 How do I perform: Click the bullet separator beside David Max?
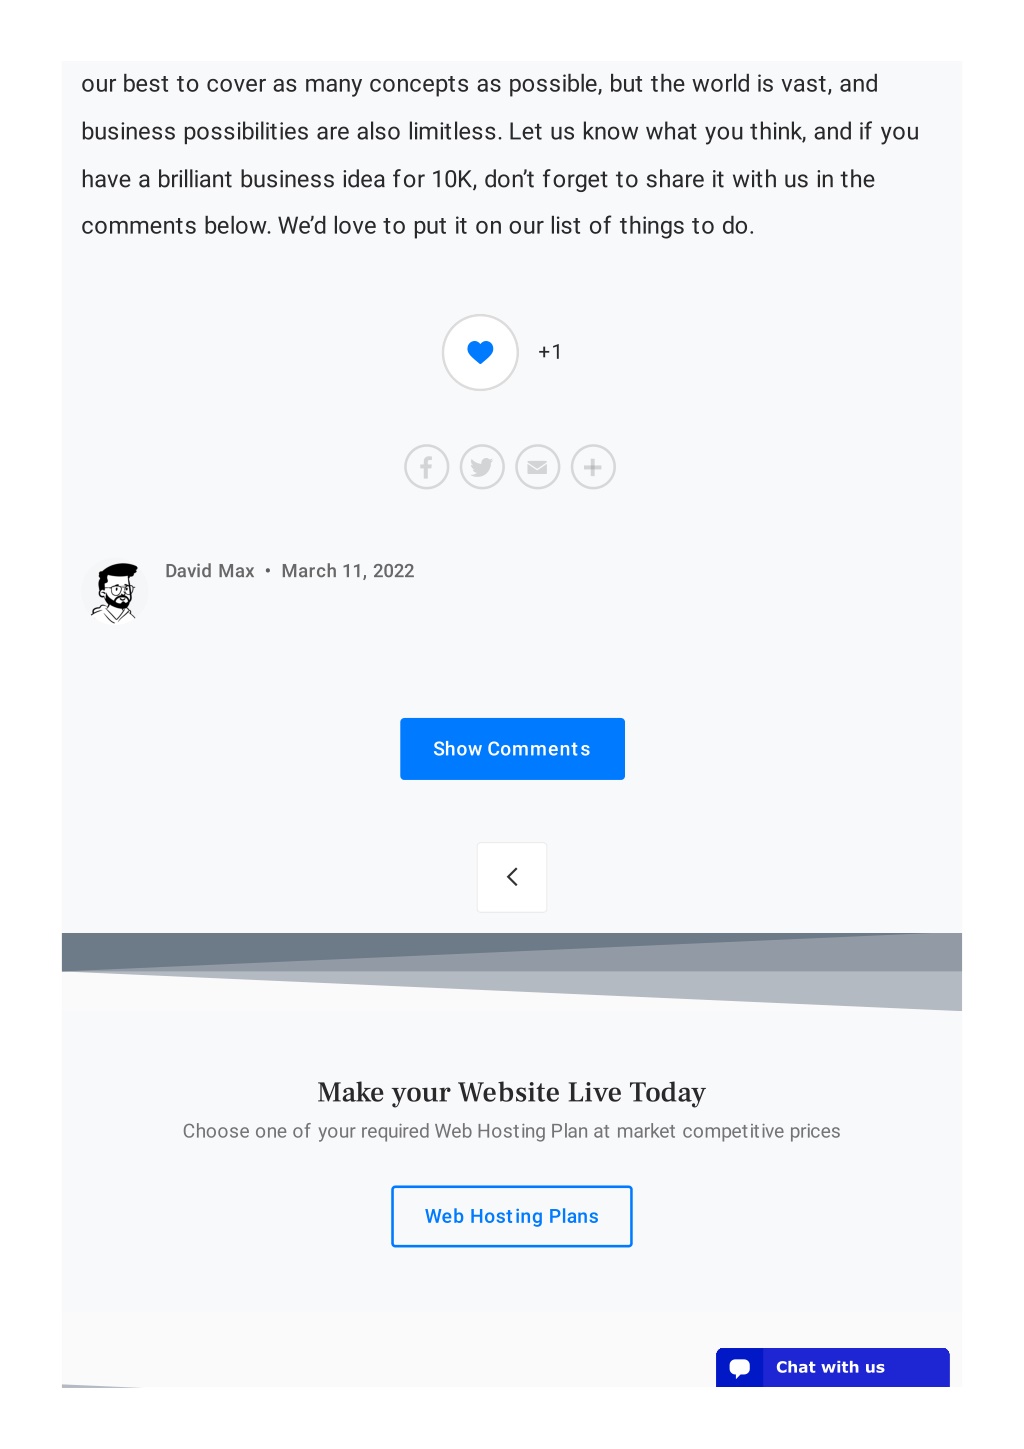point(268,571)
